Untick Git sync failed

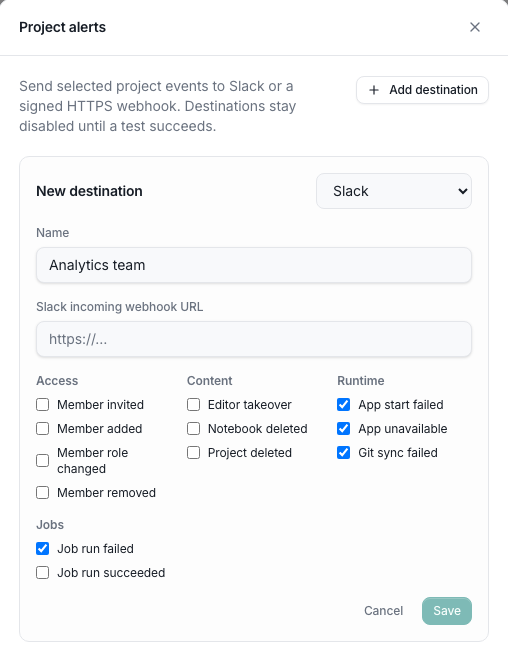coord(344,452)
